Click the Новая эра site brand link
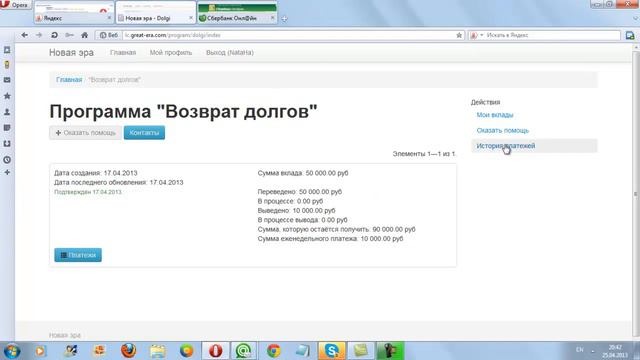Image resolution: width=640 pixels, height=360 pixels. point(71,53)
